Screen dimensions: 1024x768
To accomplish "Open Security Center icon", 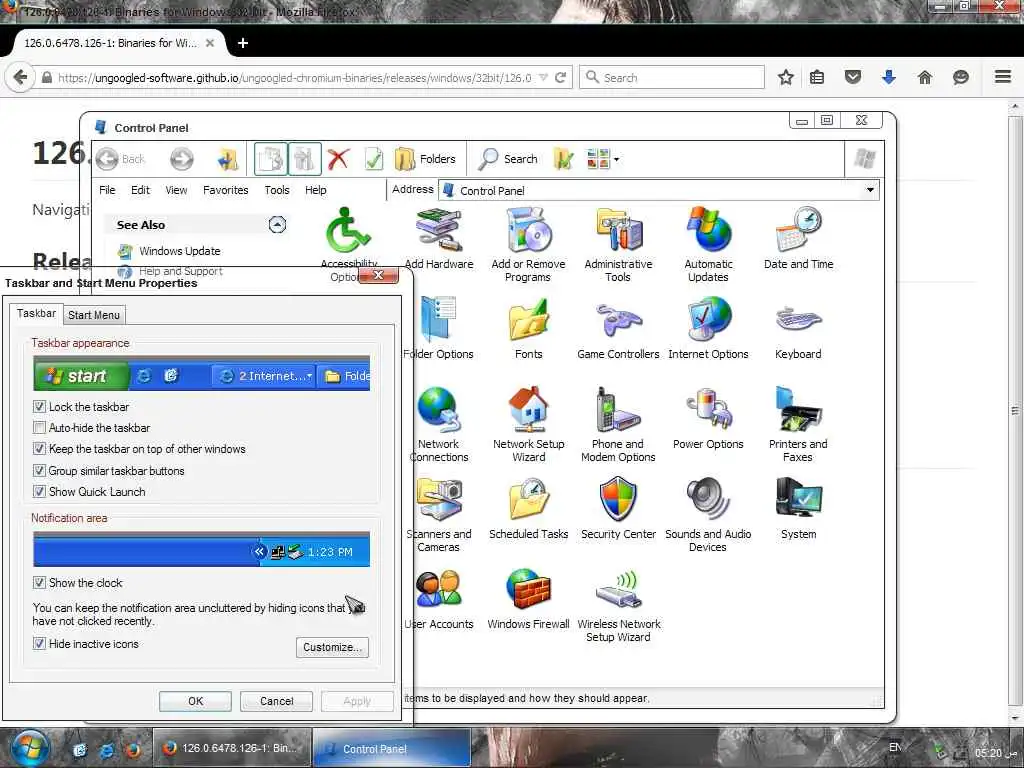I will click(618, 509).
